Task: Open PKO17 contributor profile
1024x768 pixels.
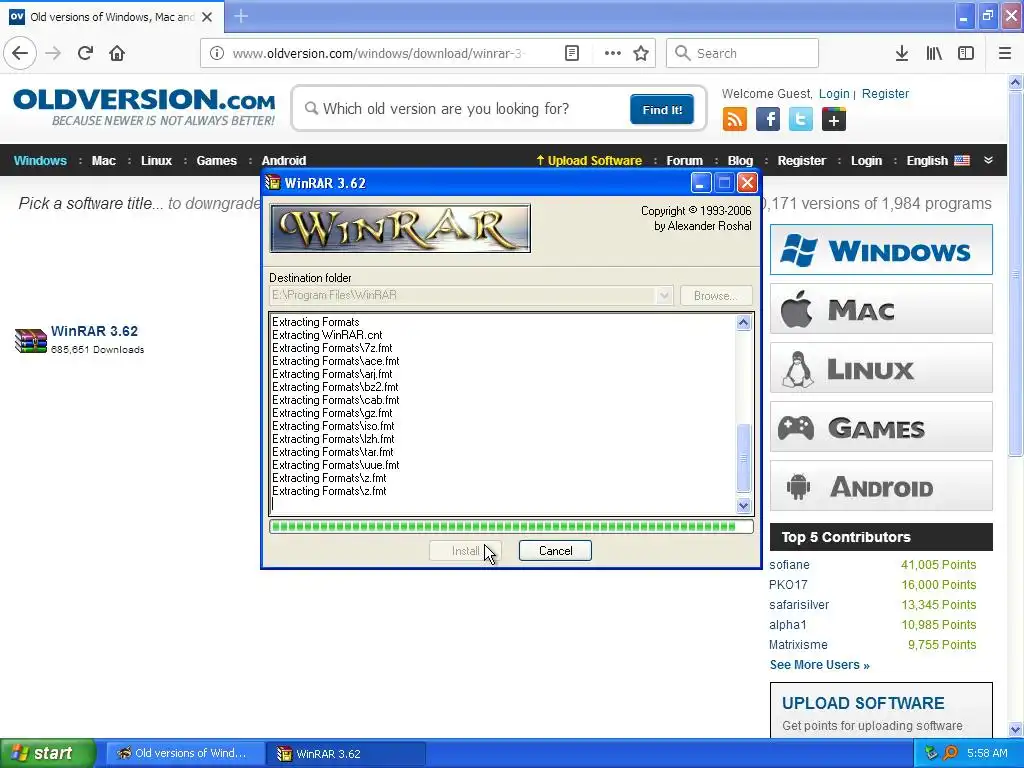Action: click(788, 585)
